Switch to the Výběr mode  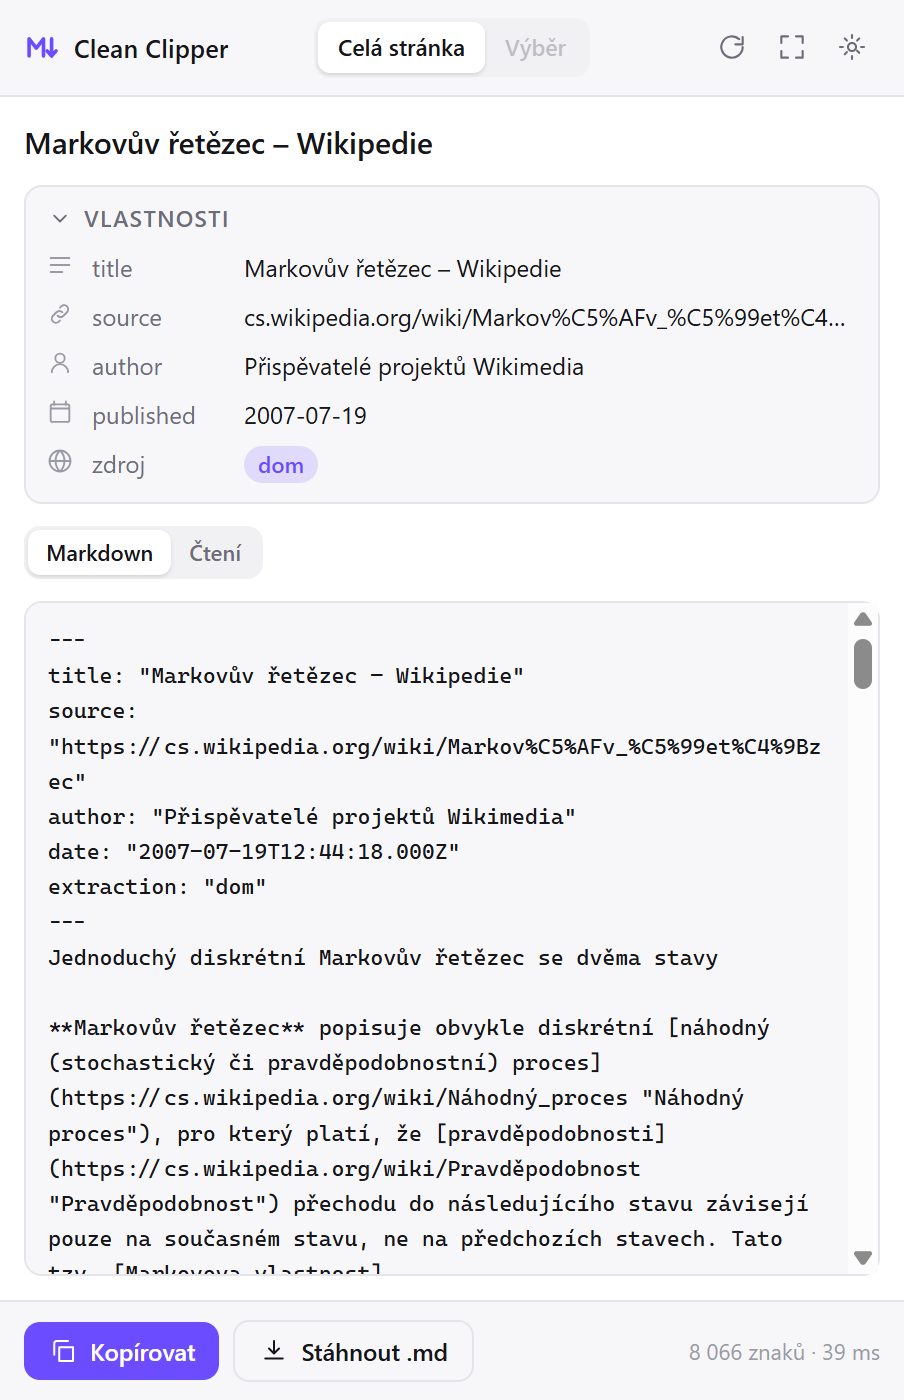(535, 48)
